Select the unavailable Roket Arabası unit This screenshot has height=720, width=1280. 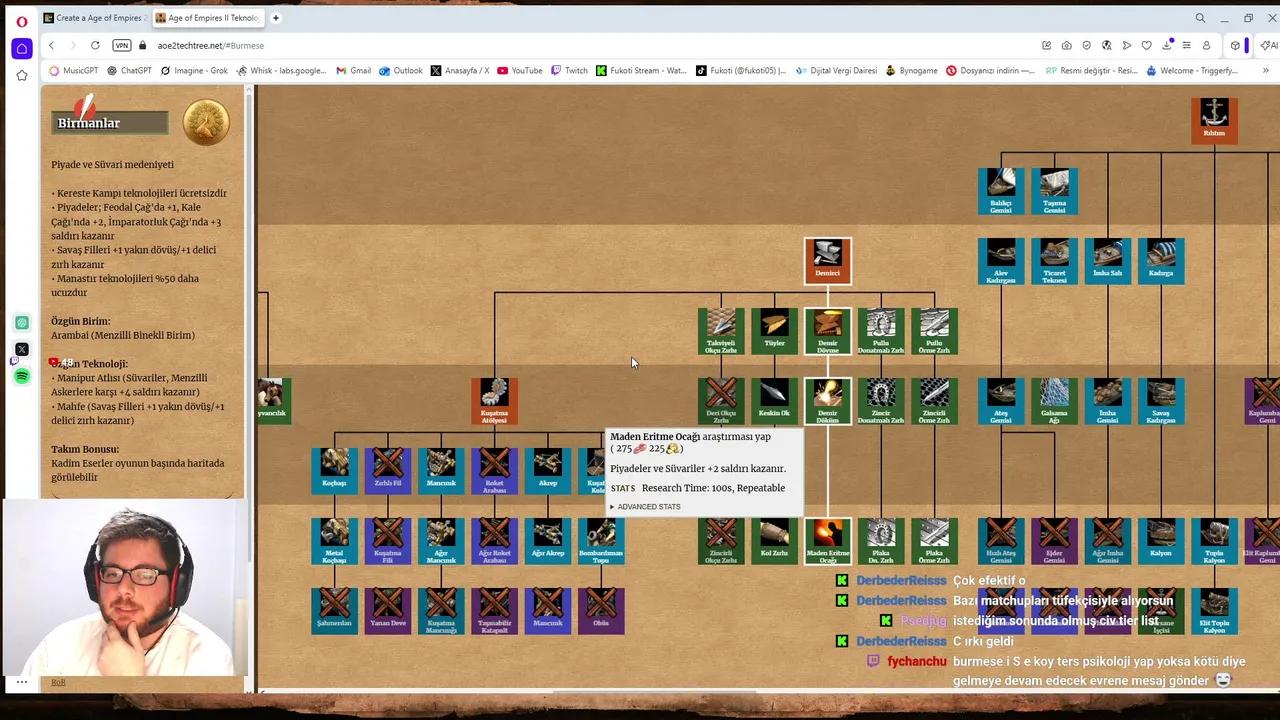(494, 471)
